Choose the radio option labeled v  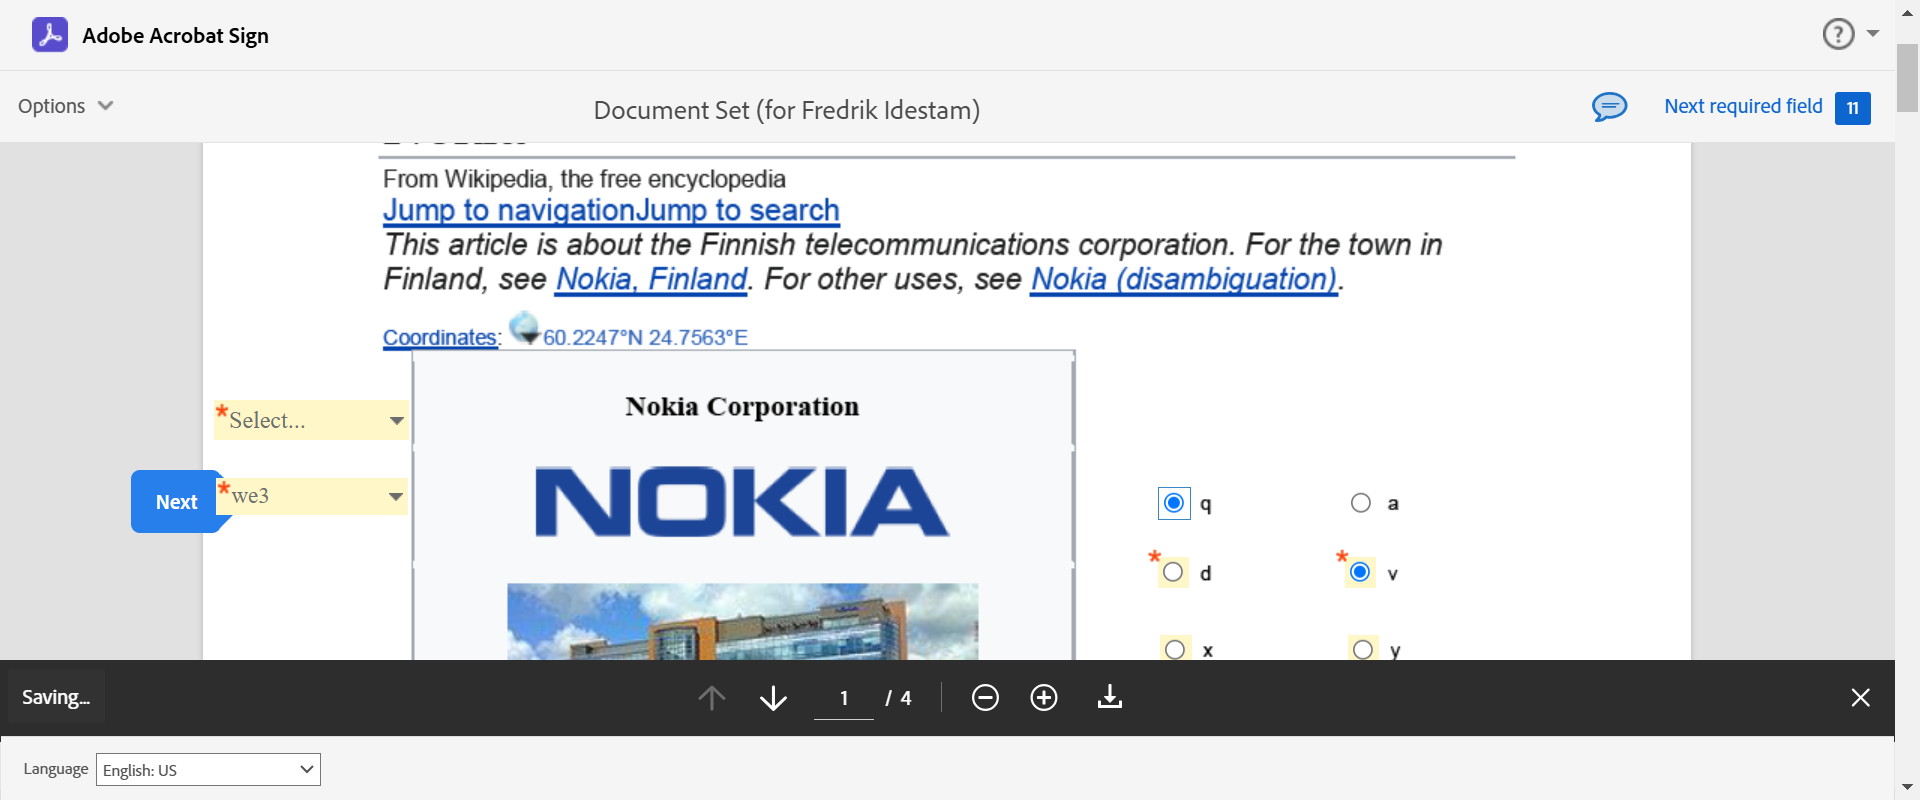[x=1360, y=572]
